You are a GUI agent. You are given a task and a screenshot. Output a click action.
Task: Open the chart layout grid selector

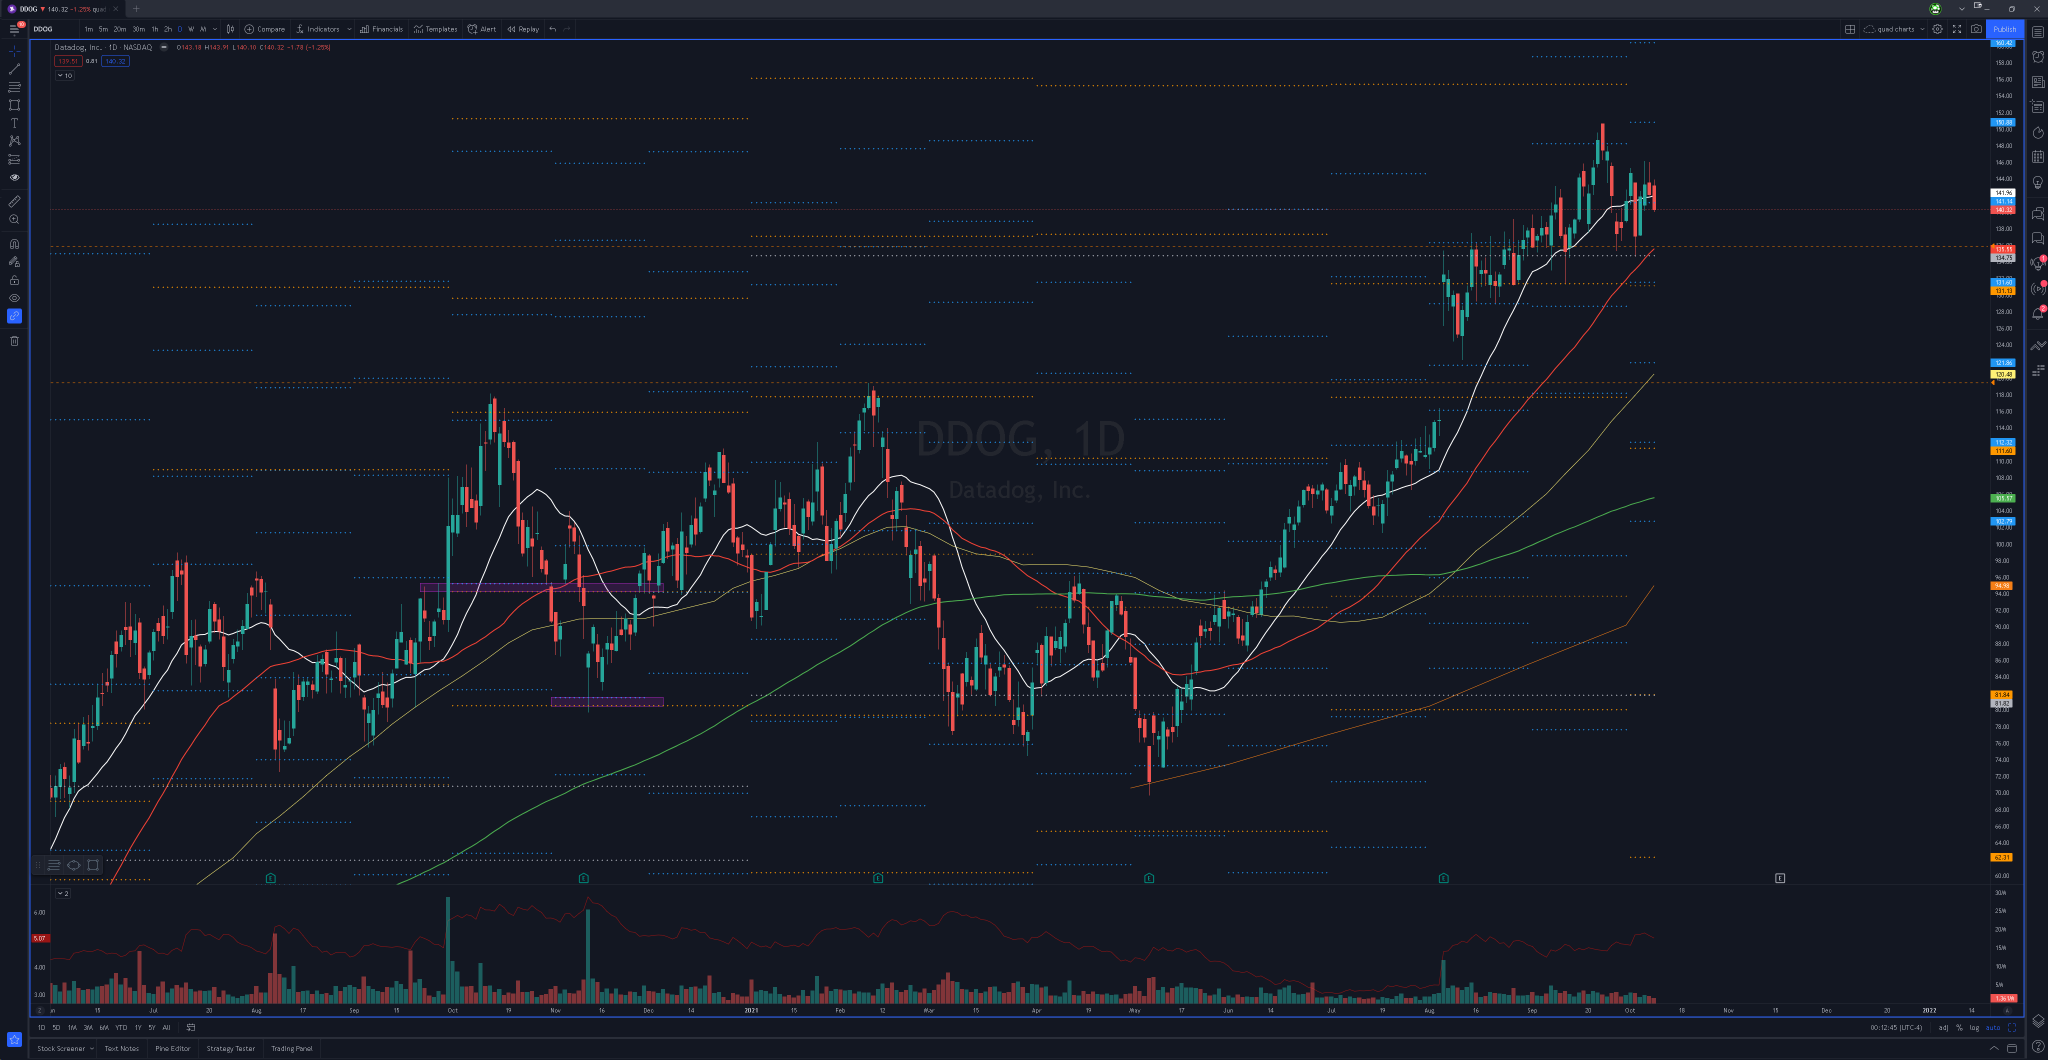(x=1850, y=29)
